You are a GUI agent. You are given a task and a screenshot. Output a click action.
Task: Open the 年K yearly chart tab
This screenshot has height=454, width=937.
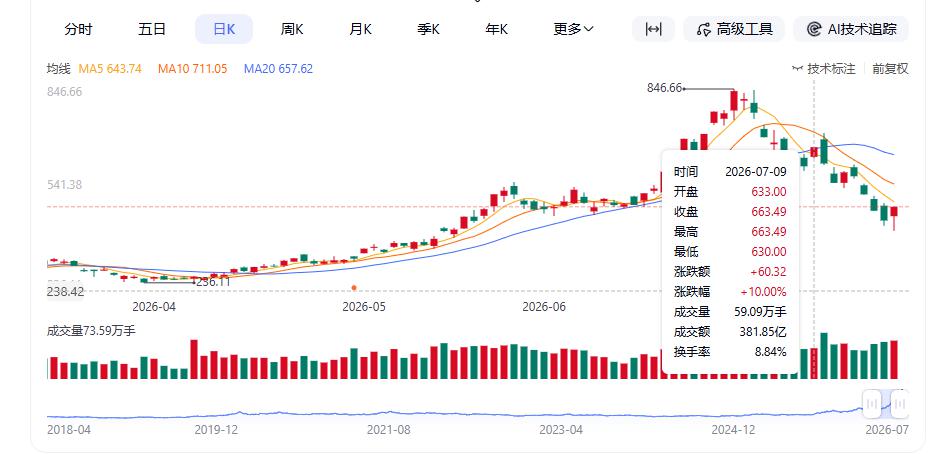tap(497, 29)
